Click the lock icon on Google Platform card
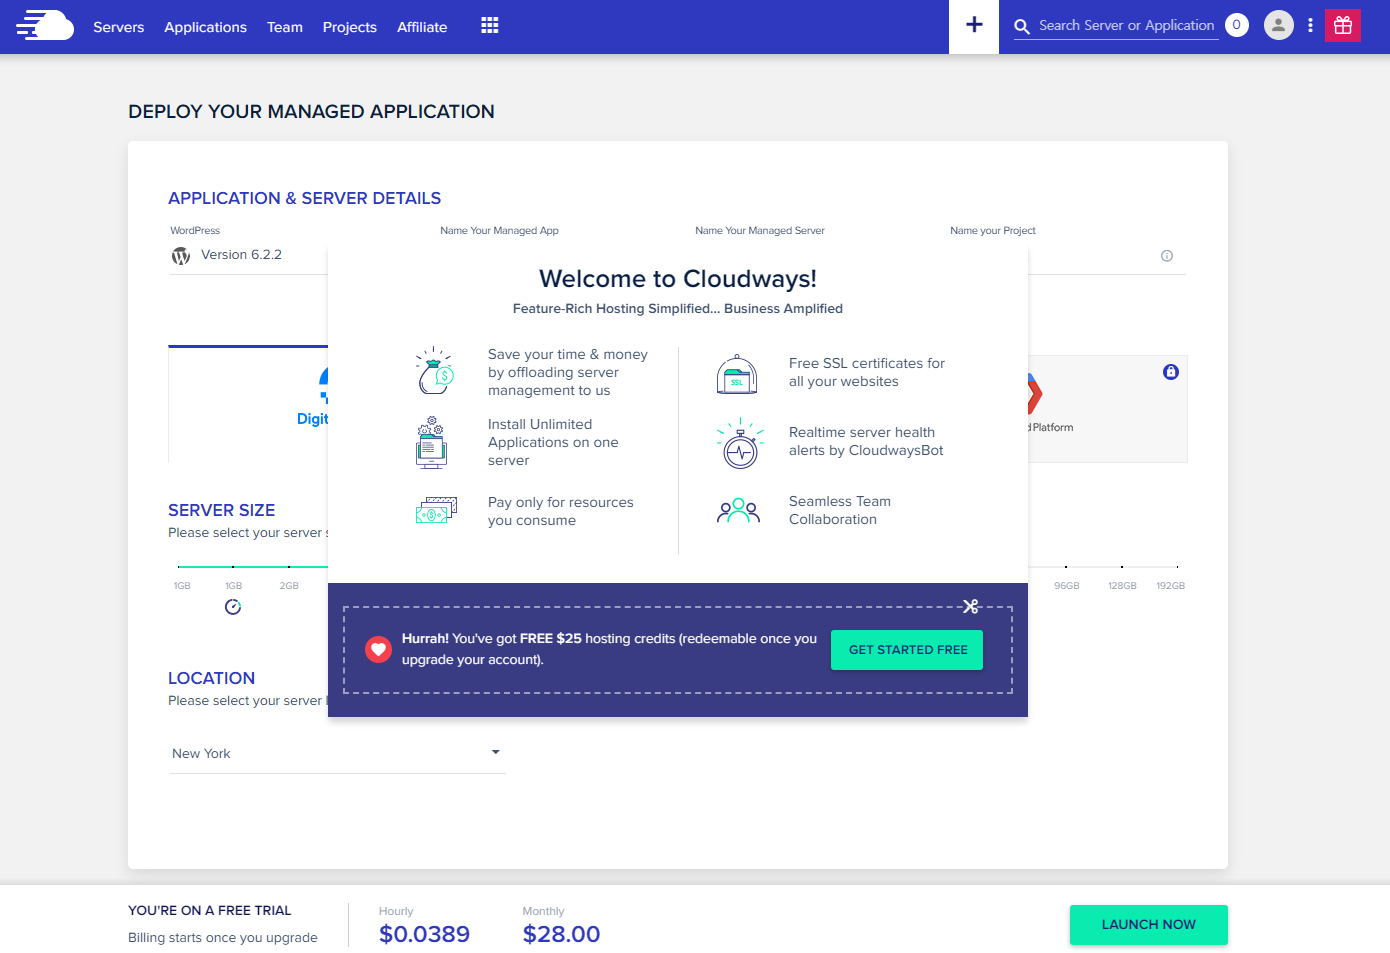 [1171, 372]
